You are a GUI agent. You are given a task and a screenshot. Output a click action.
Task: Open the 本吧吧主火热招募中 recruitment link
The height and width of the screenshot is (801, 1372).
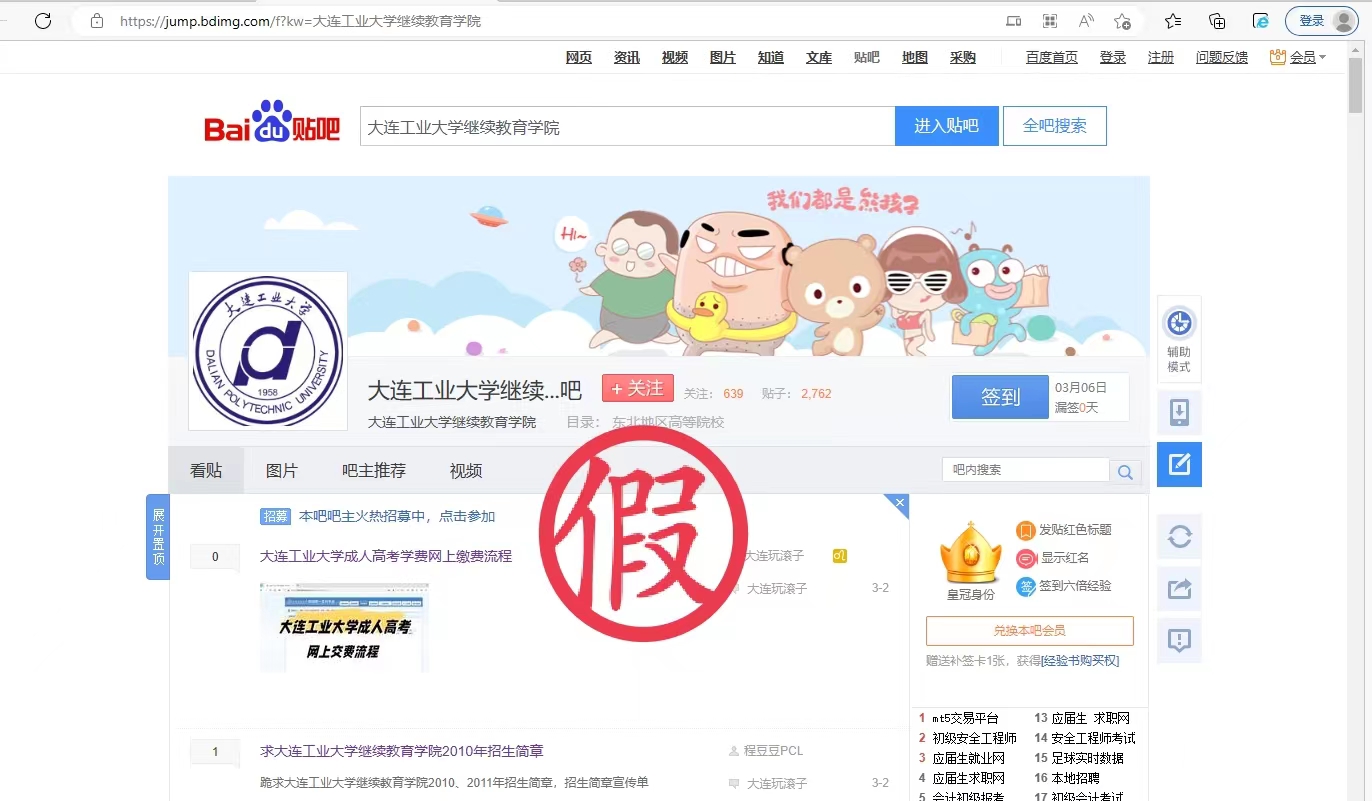397,516
